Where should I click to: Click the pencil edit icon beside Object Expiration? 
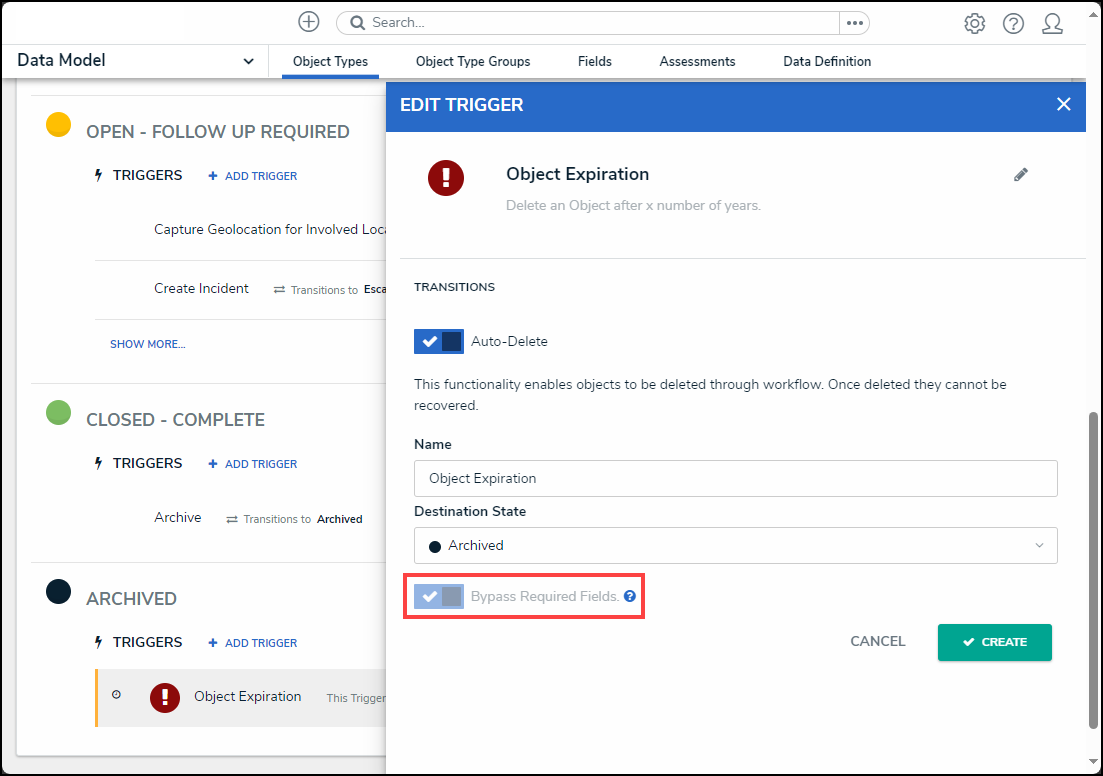tap(1020, 175)
